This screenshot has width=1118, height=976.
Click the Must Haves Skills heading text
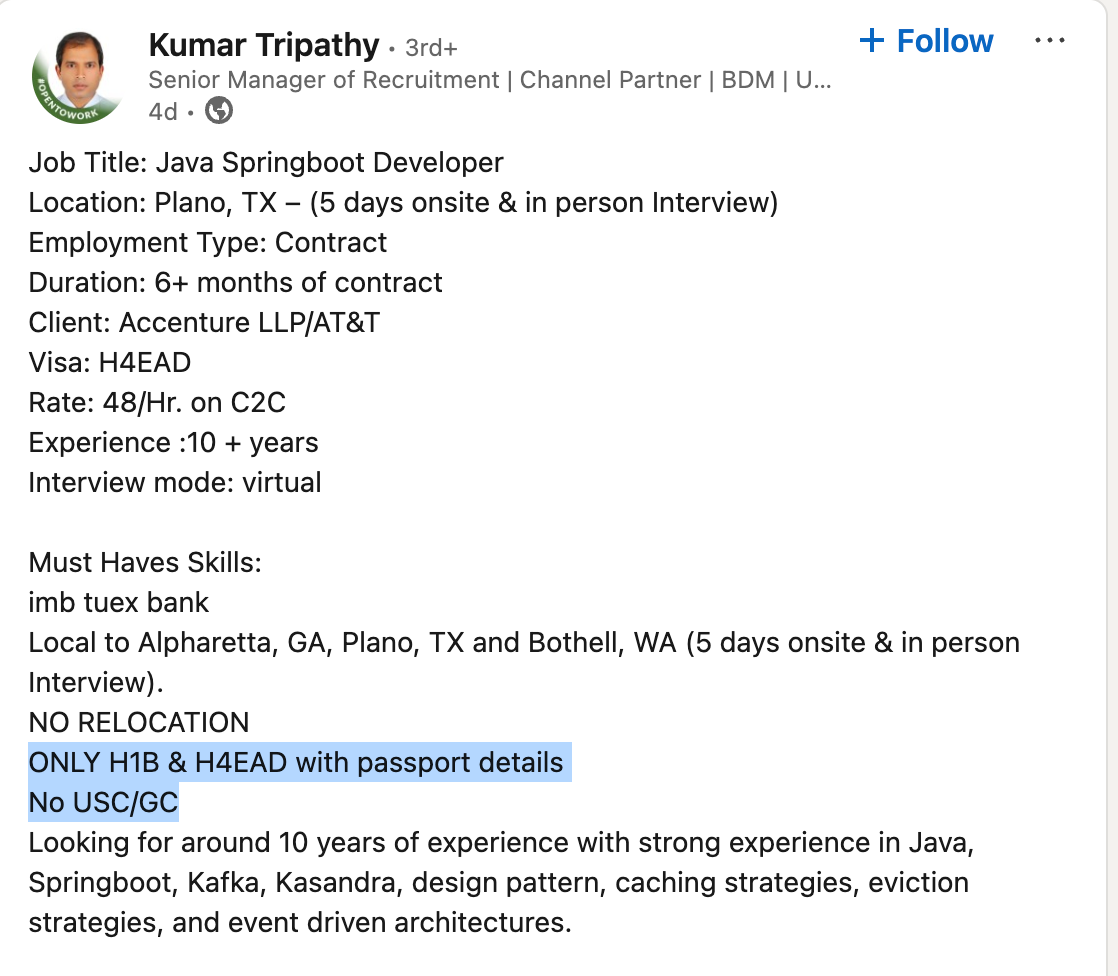coord(145,562)
